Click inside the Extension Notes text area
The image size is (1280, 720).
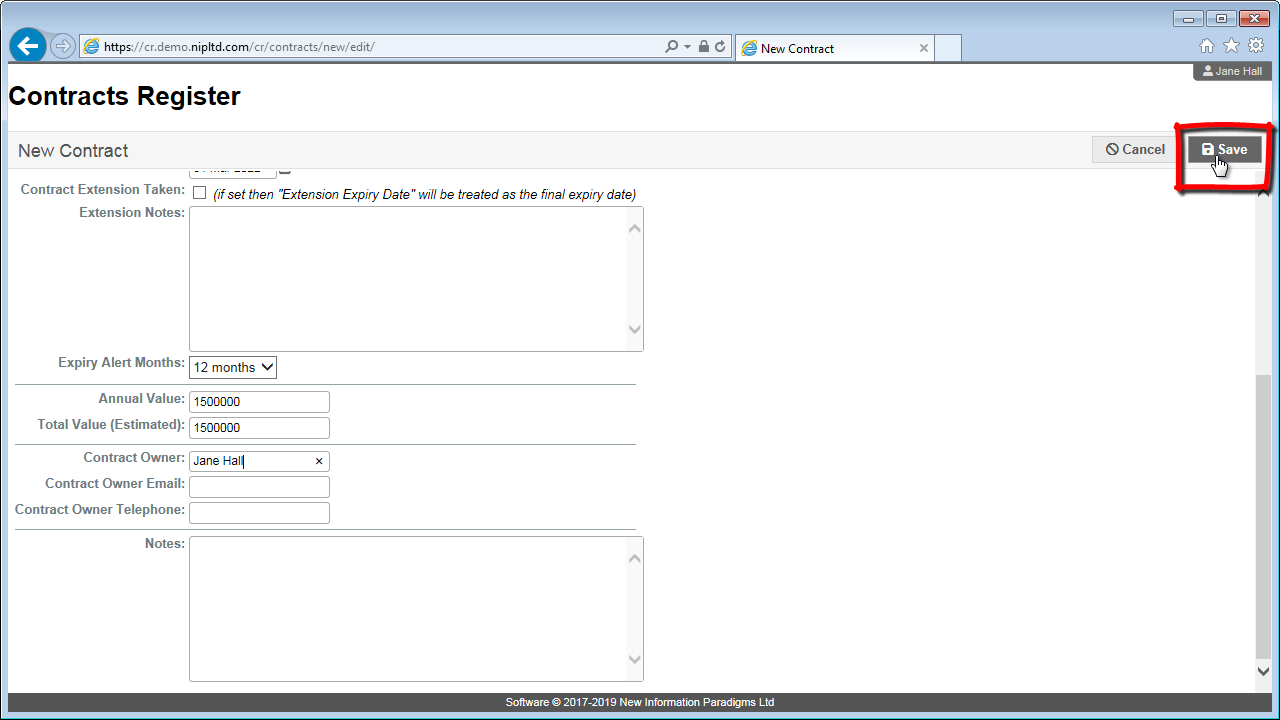click(407, 279)
